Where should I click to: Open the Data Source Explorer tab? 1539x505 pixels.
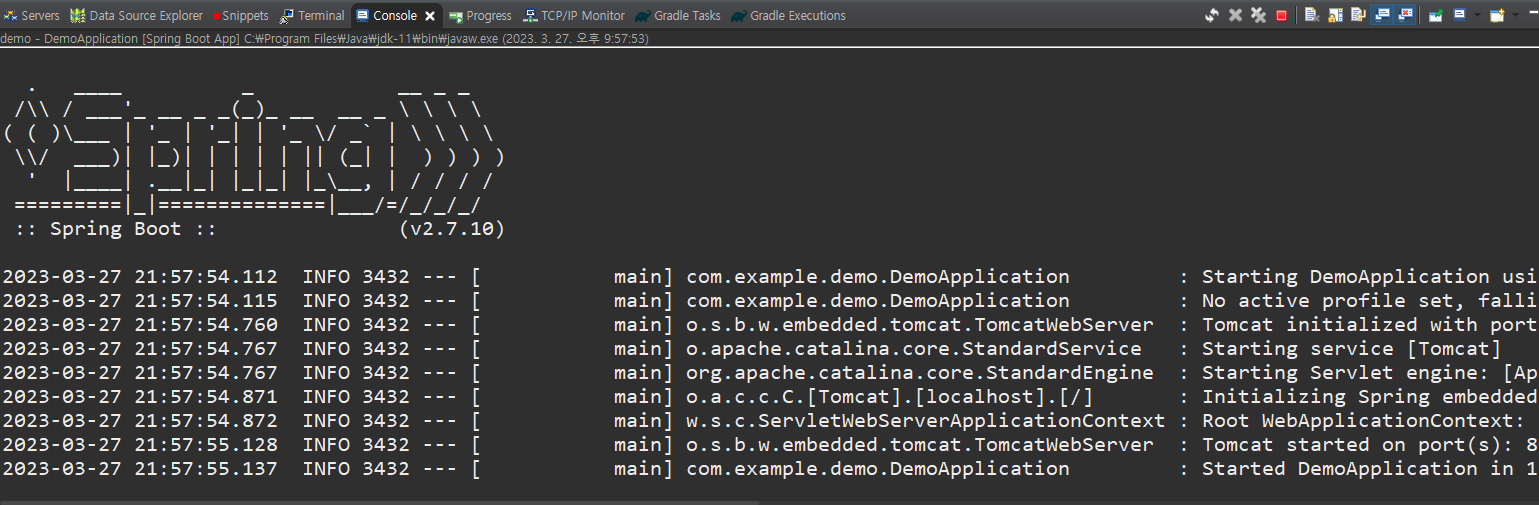tap(137, 15)
